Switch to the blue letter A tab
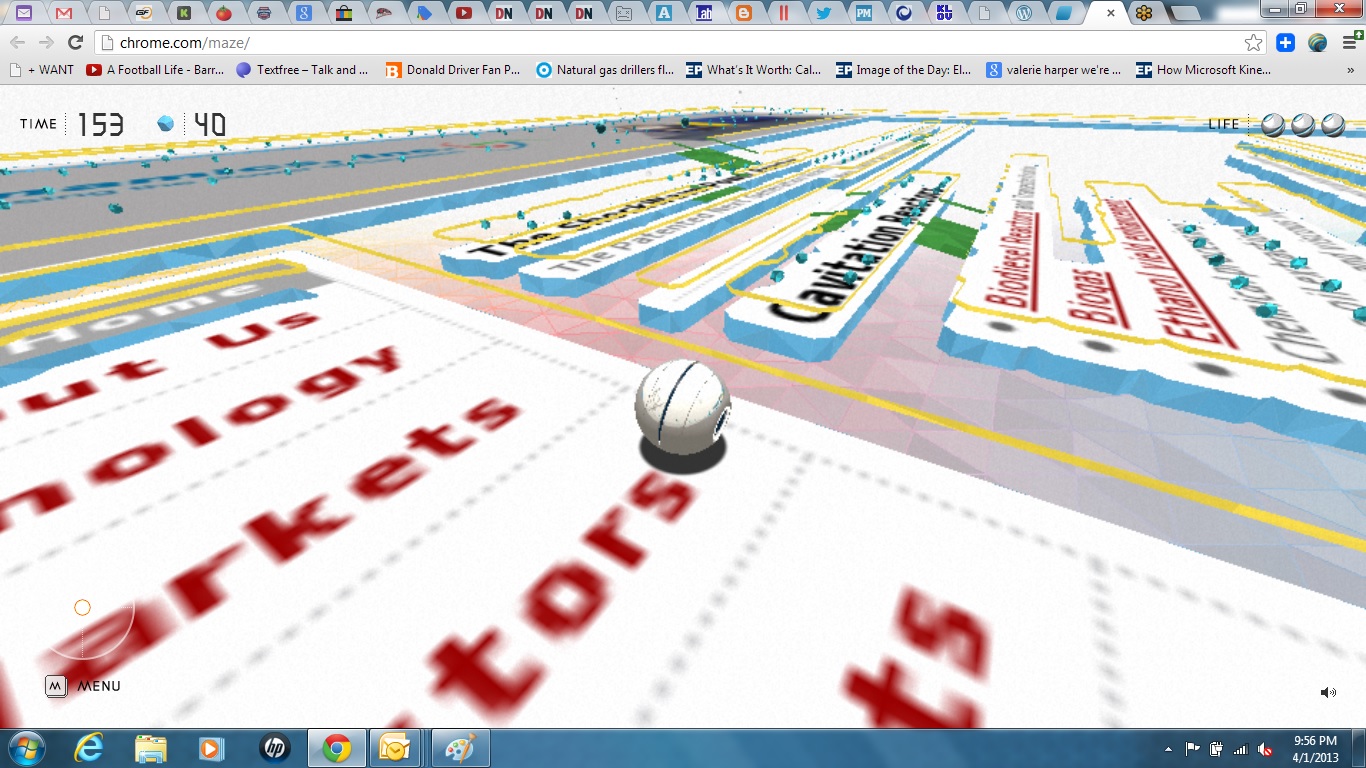The image size is (1366, 768). 663,13
